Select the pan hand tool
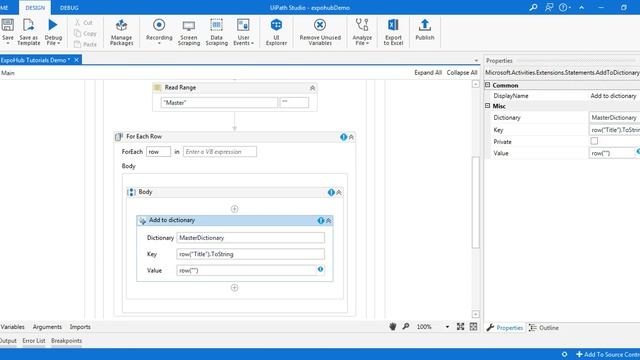The height and width of the screenshot is (360, 640). [393, 327]
